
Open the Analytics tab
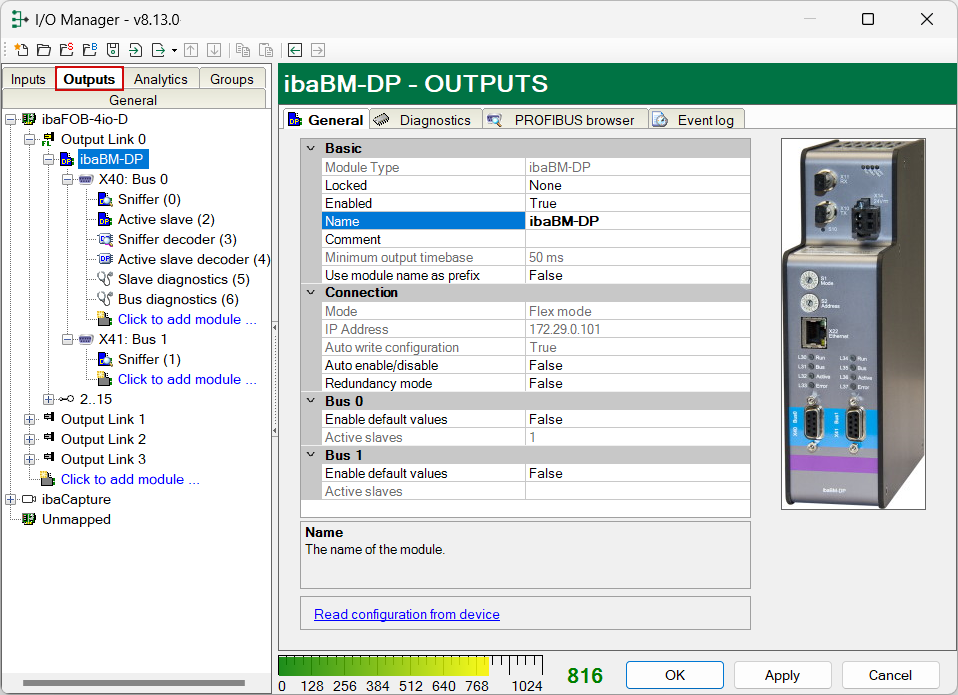point(161,79)
